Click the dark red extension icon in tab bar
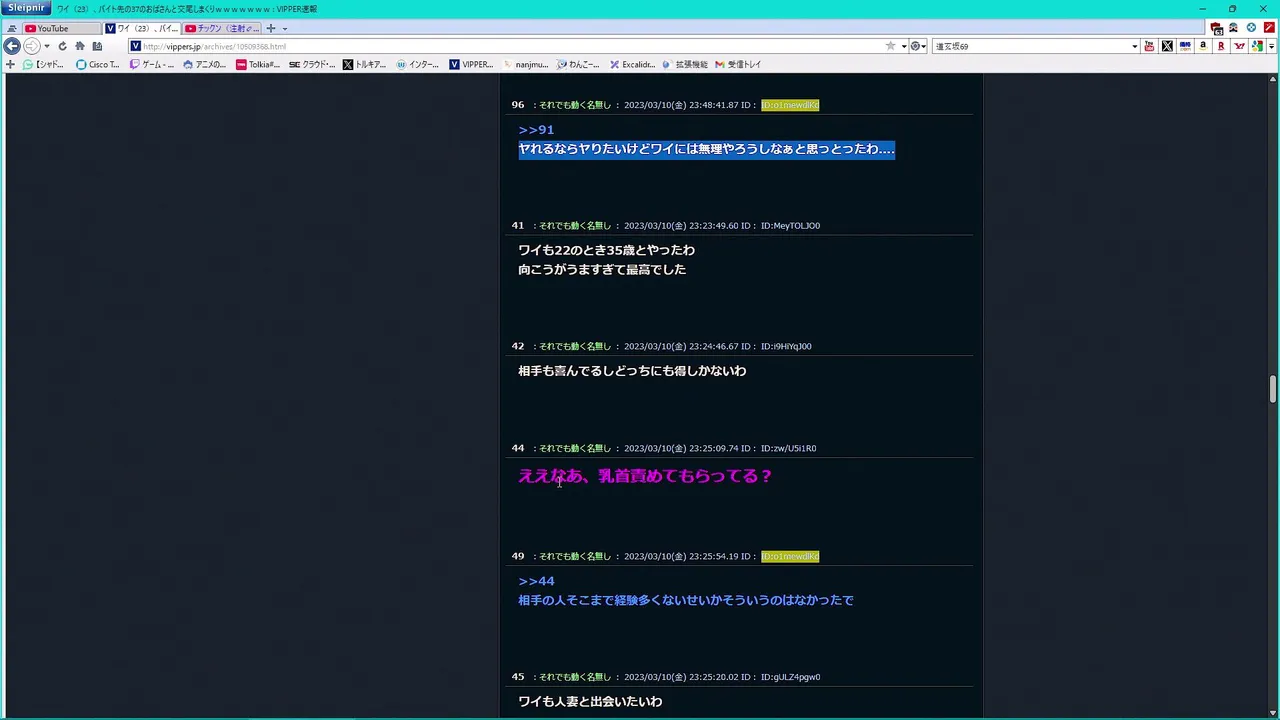 click(x=1217, y=28)
